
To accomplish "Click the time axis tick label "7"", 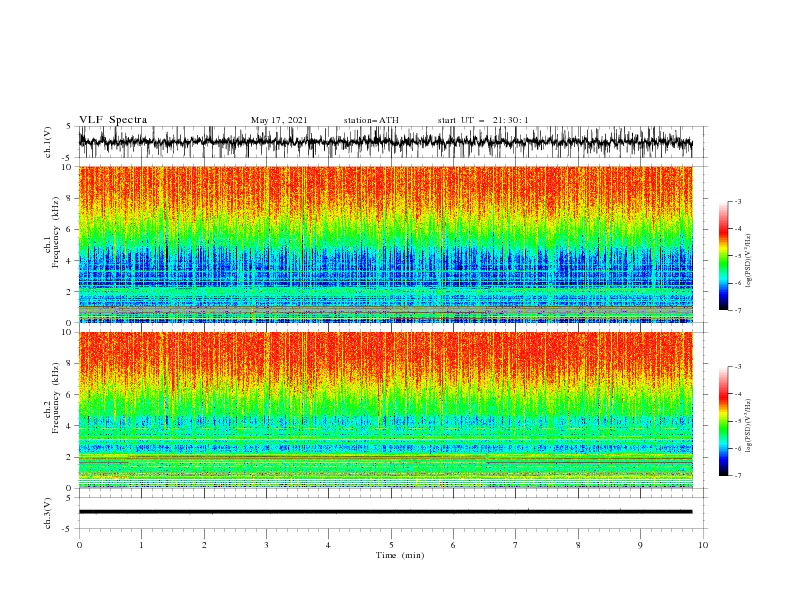I will point(516,545).
